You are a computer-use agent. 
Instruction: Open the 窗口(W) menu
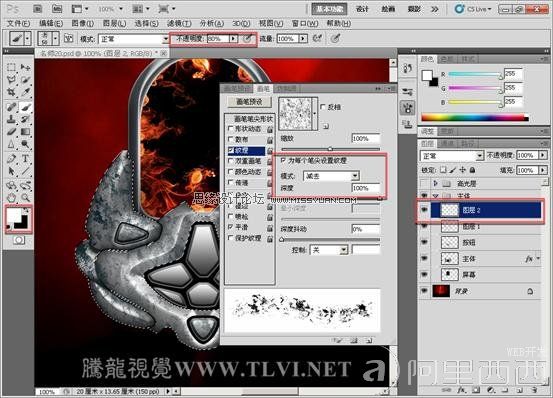305,23
